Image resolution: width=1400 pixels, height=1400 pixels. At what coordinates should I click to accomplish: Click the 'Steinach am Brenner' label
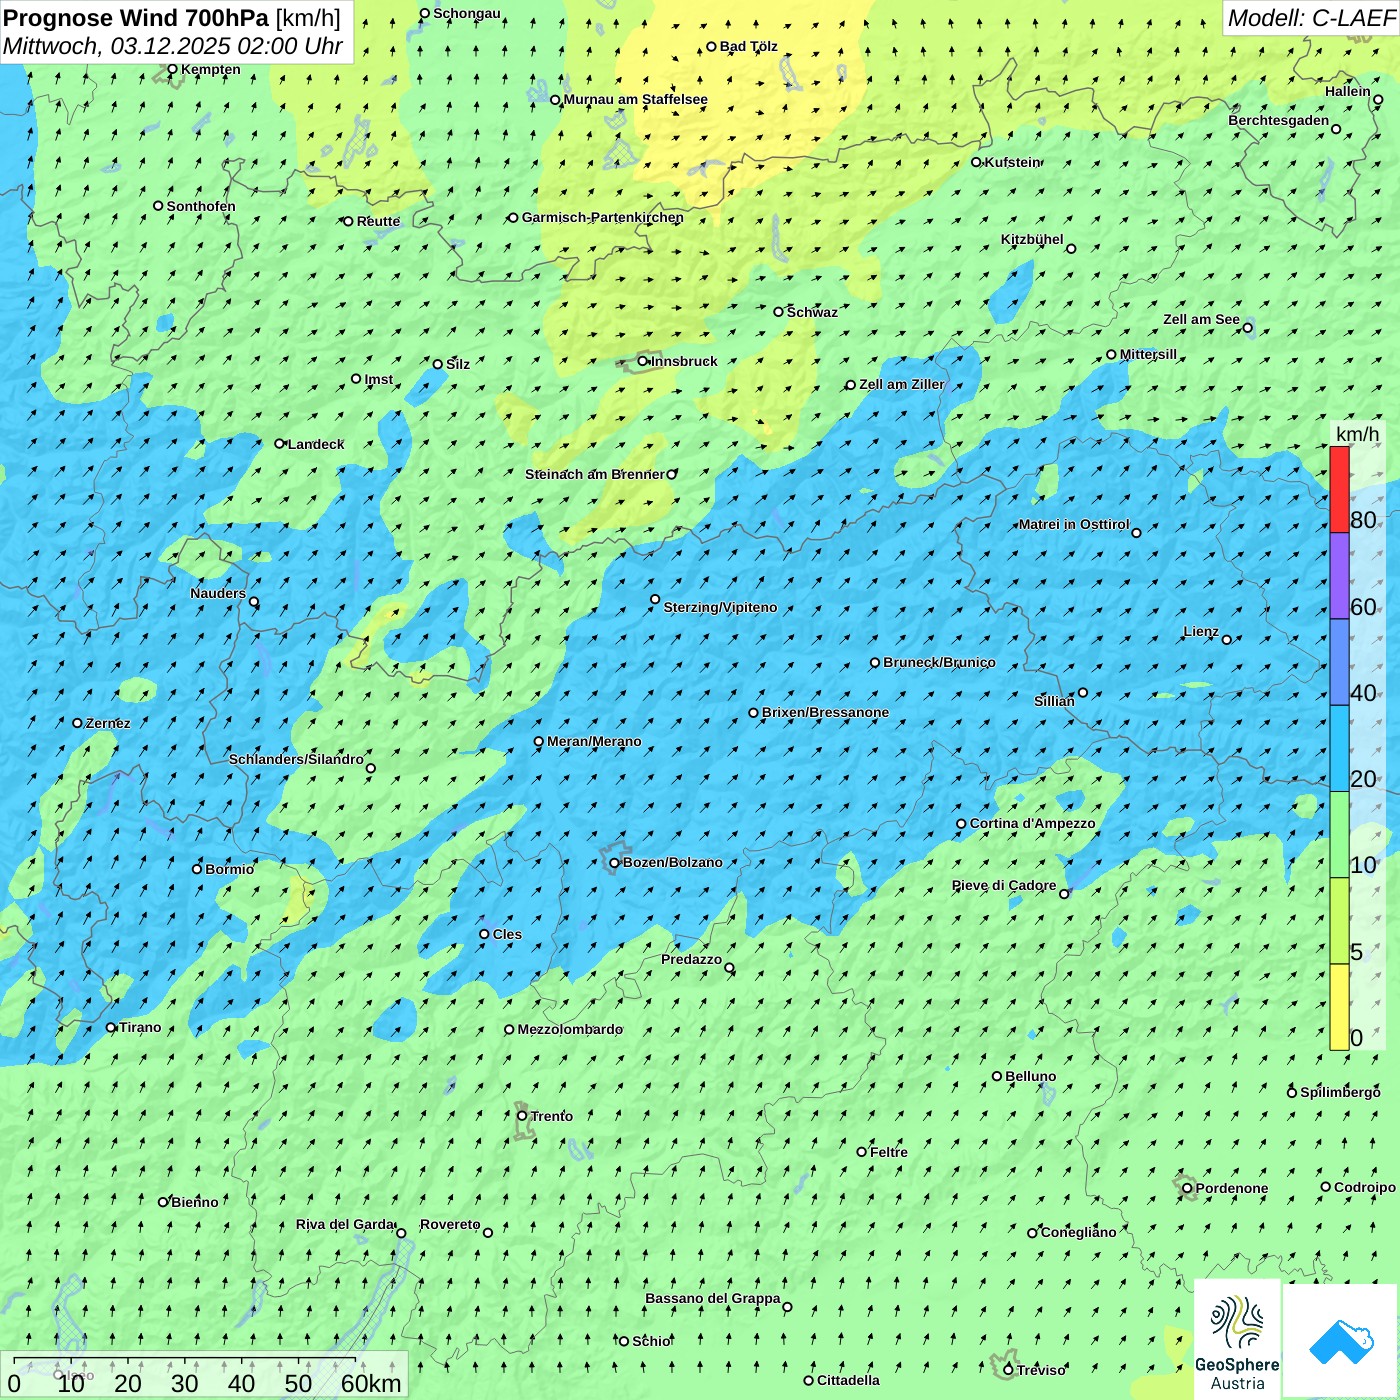click(595, 475)
